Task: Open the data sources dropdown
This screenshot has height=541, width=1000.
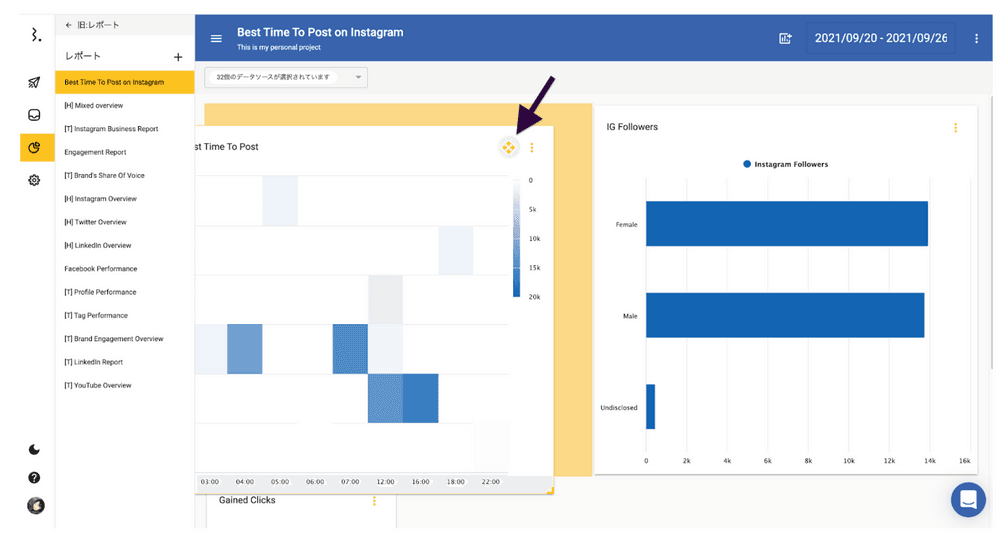Action: point(286,77)
